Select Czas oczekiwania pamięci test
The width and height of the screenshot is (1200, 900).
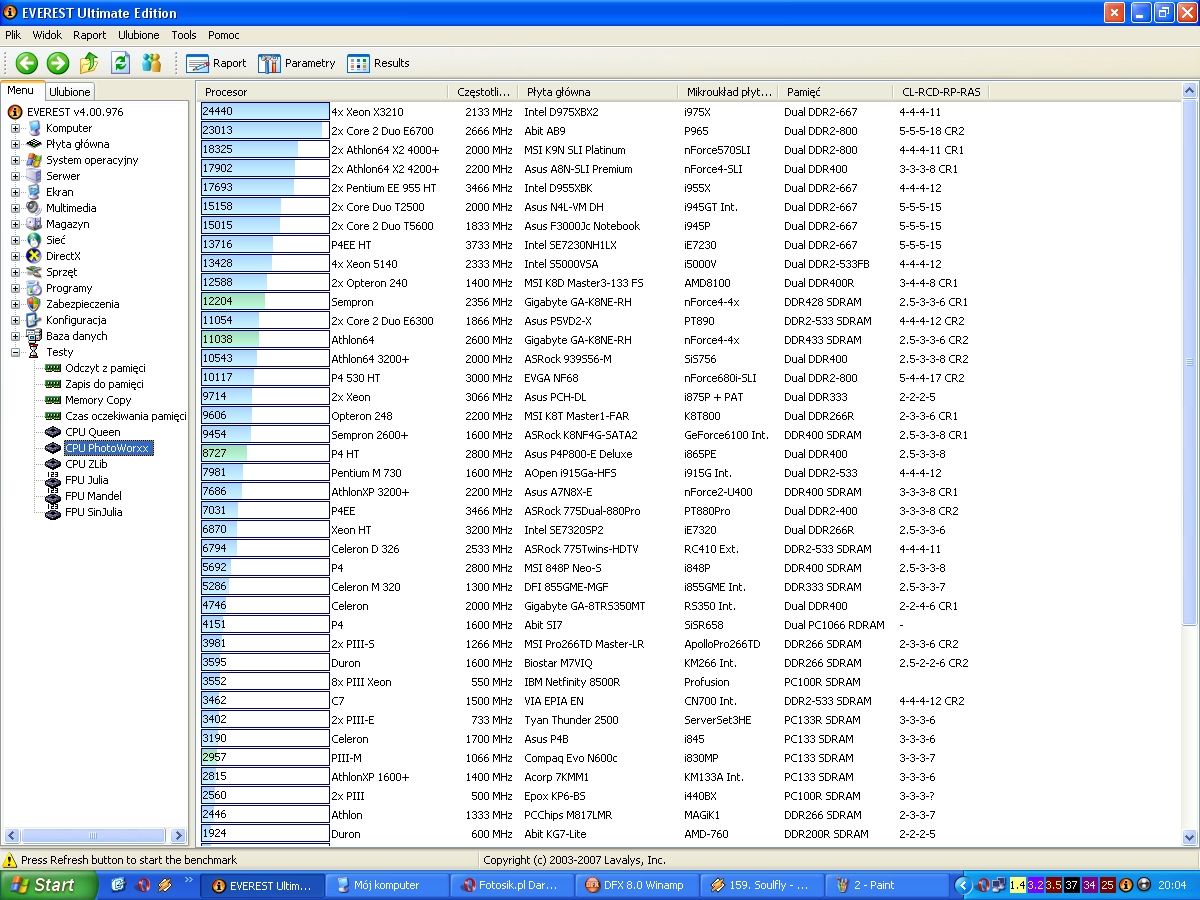pos(126,416)
